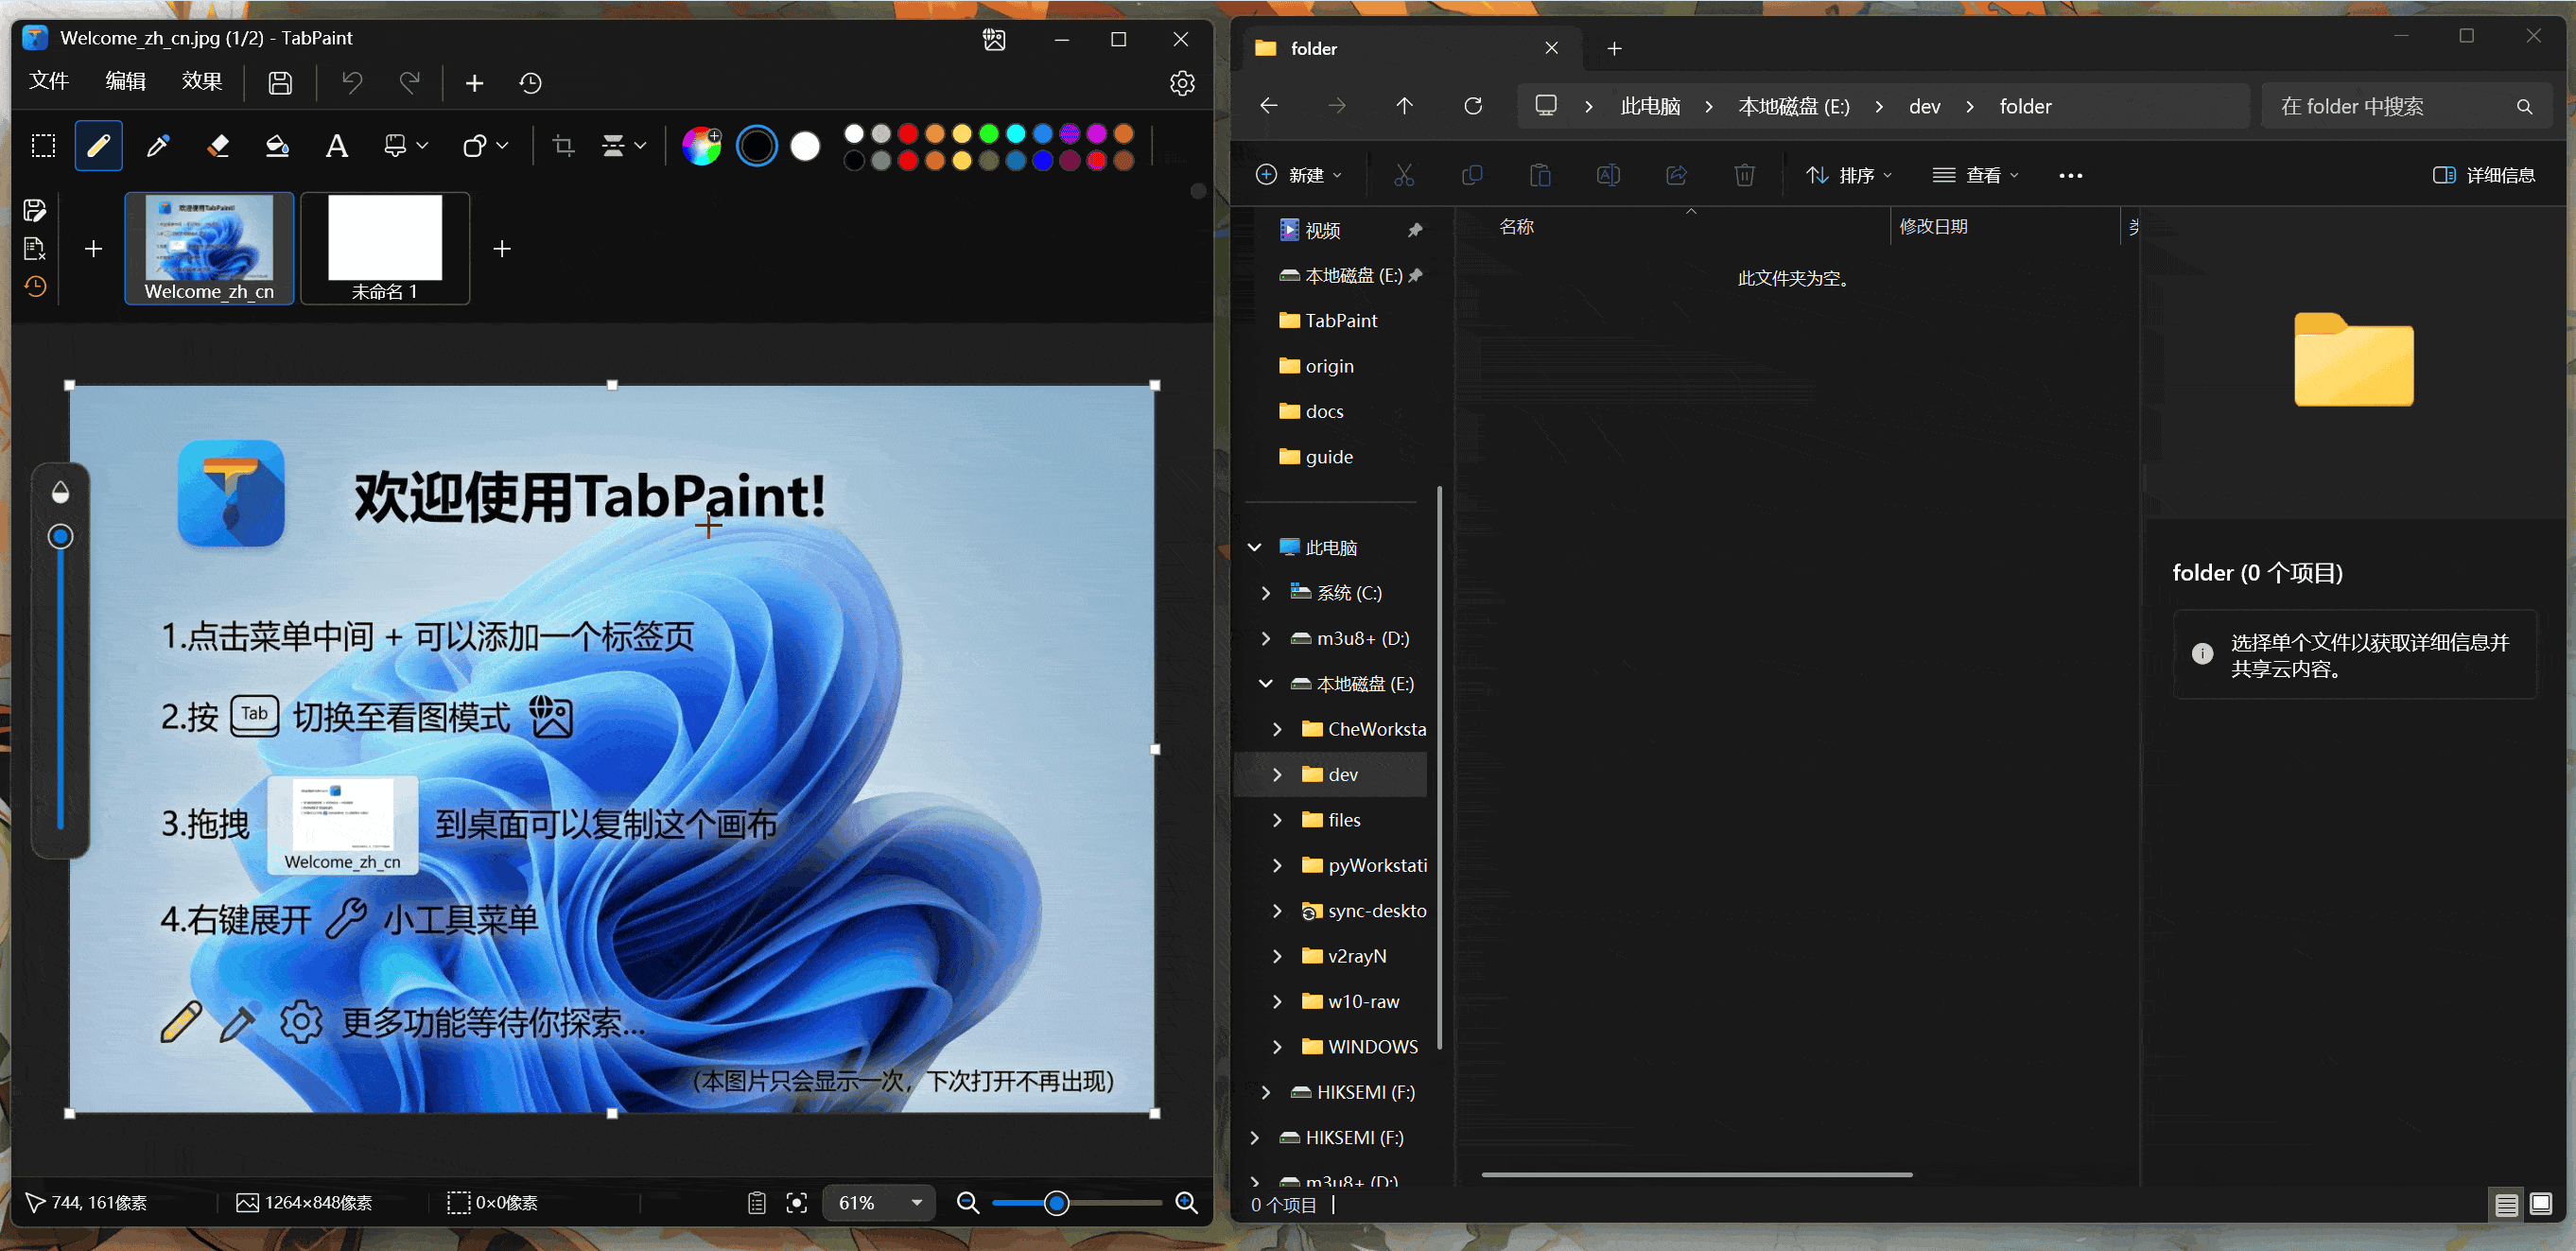2576x1251 pixels.
Task: Select the Eraser tool
Action: tap(218, 146)
